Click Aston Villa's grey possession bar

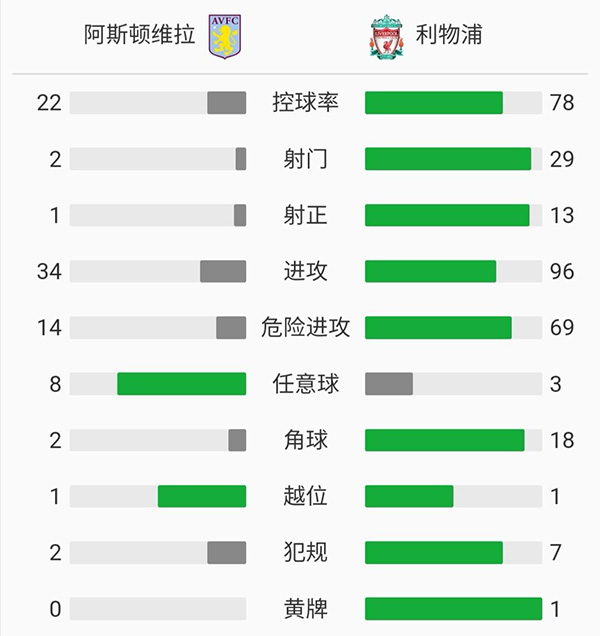[x=226, y=103]
